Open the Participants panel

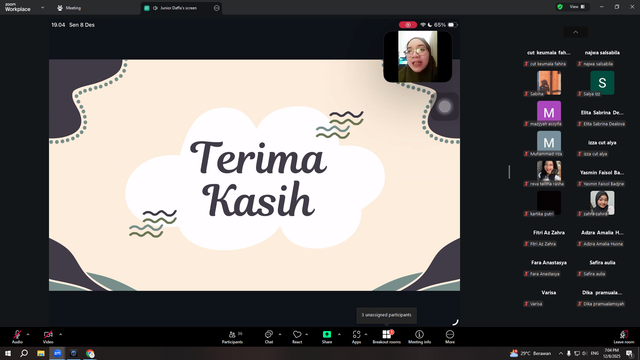(x=232, y=337)
